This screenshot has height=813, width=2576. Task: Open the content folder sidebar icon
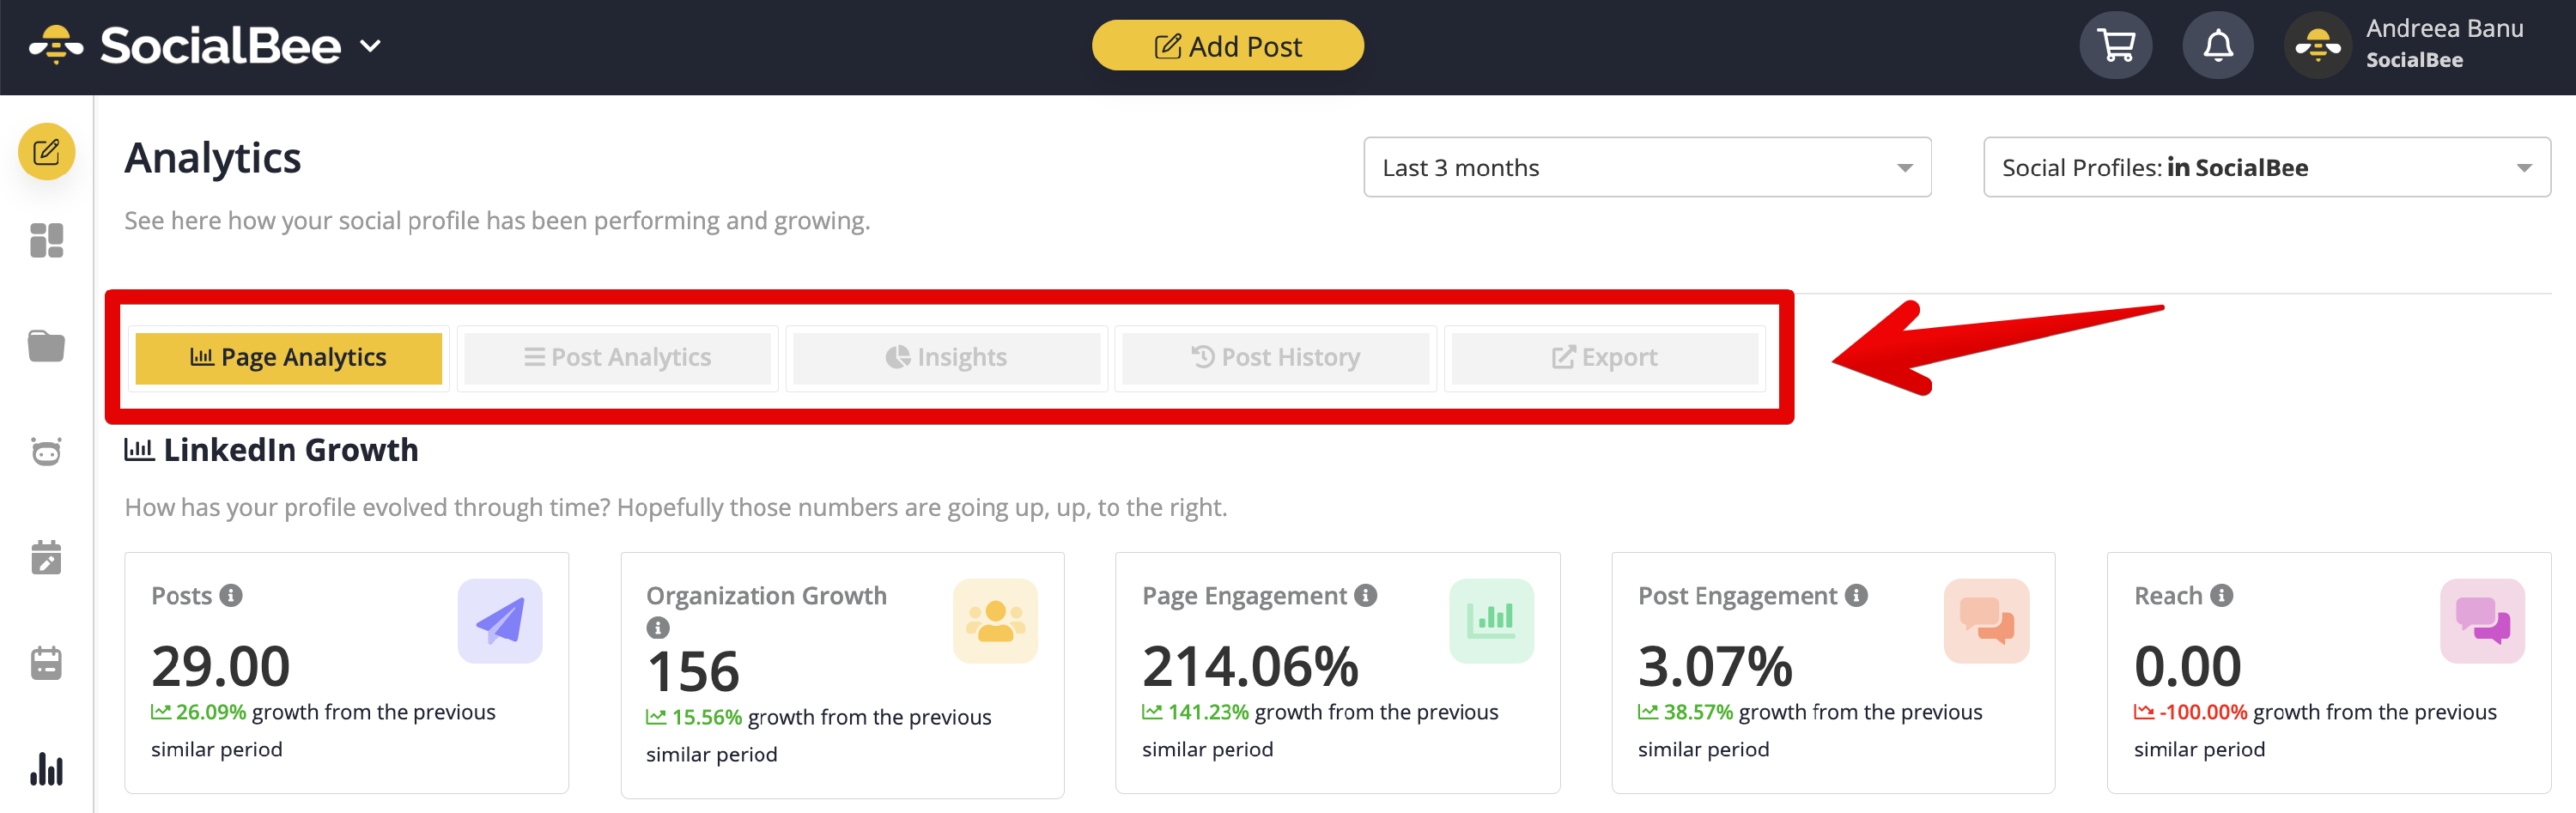[46, 346]
